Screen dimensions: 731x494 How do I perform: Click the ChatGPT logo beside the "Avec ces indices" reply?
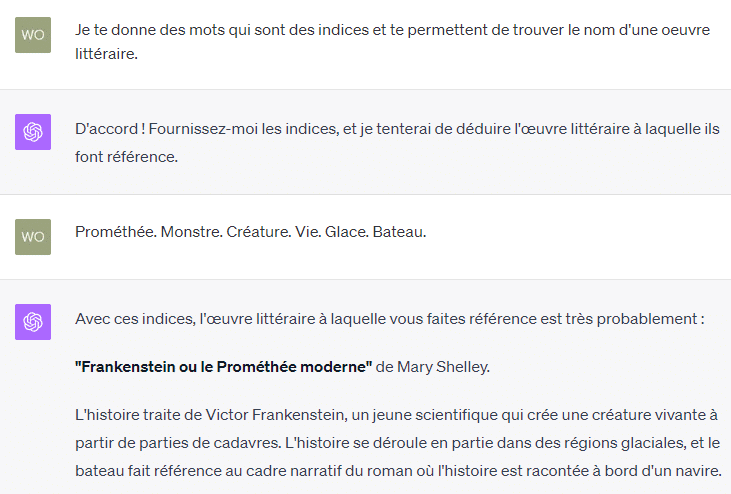point(33,322)
